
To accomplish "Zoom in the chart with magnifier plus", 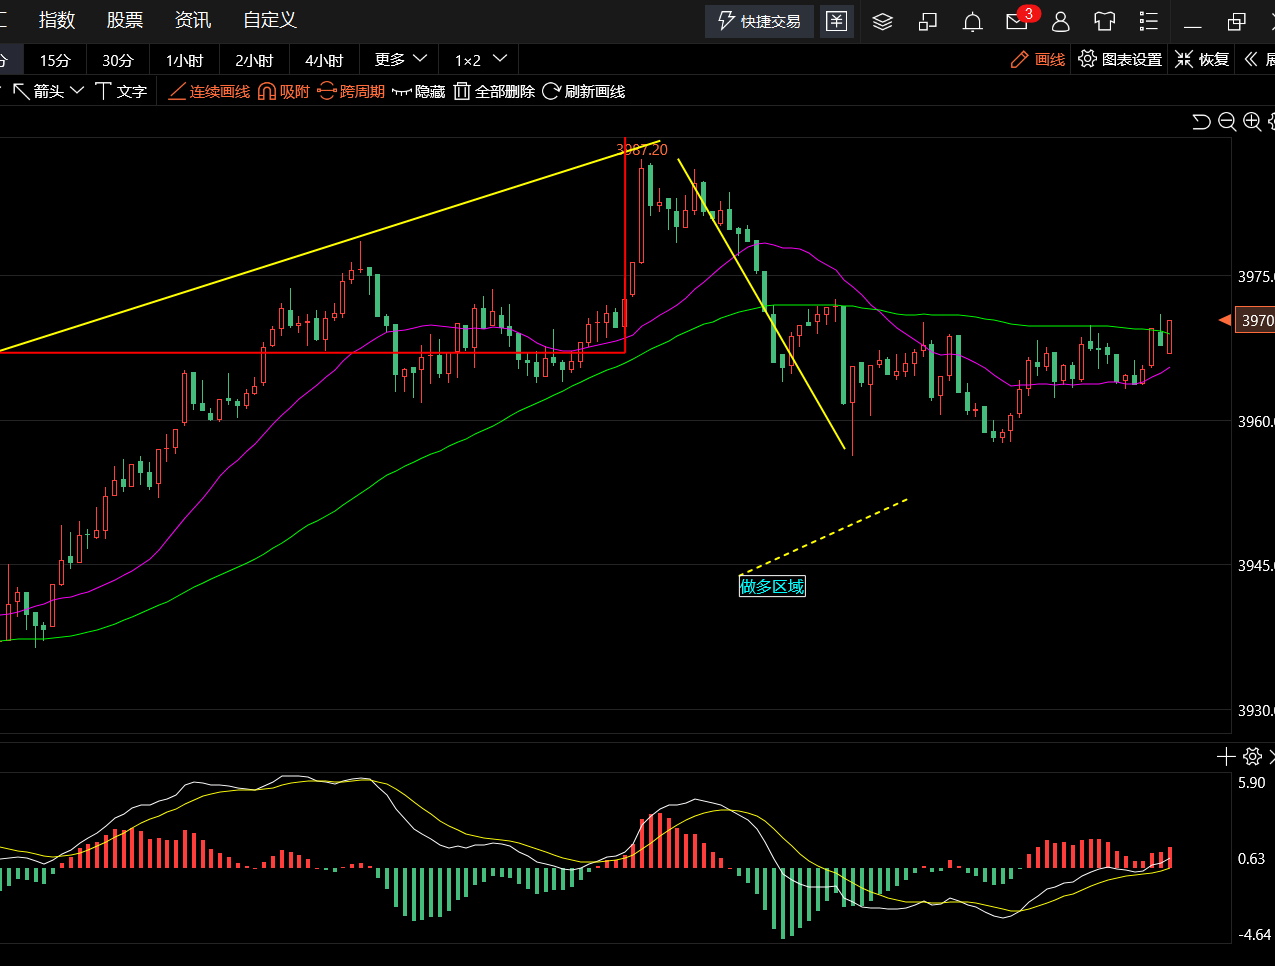I will tap(1252, 122).
